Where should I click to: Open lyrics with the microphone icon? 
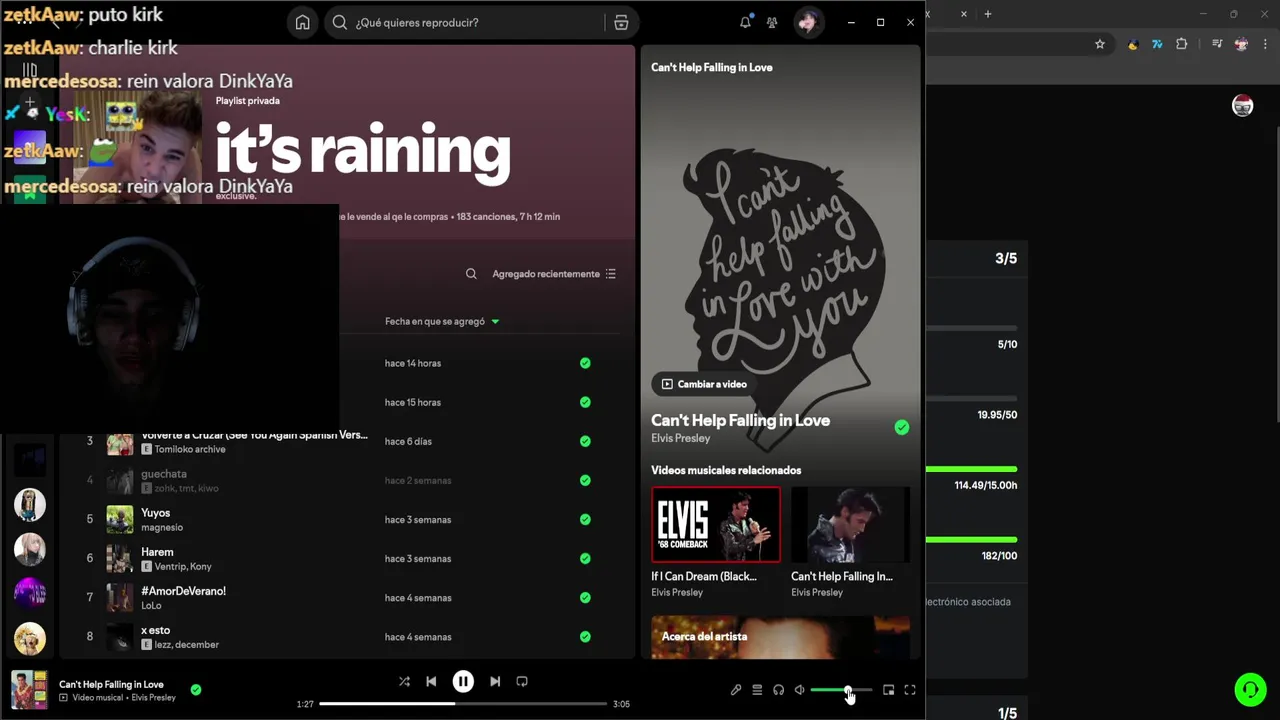click(x=736, y=690)
